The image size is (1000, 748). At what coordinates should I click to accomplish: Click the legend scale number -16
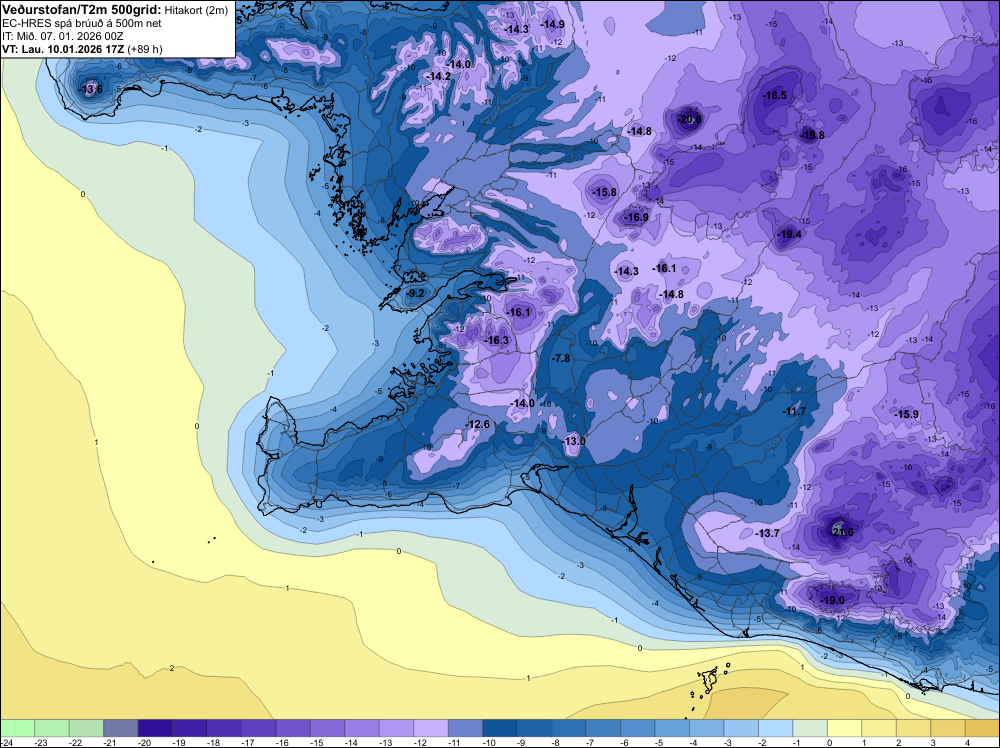click(283, 742)
